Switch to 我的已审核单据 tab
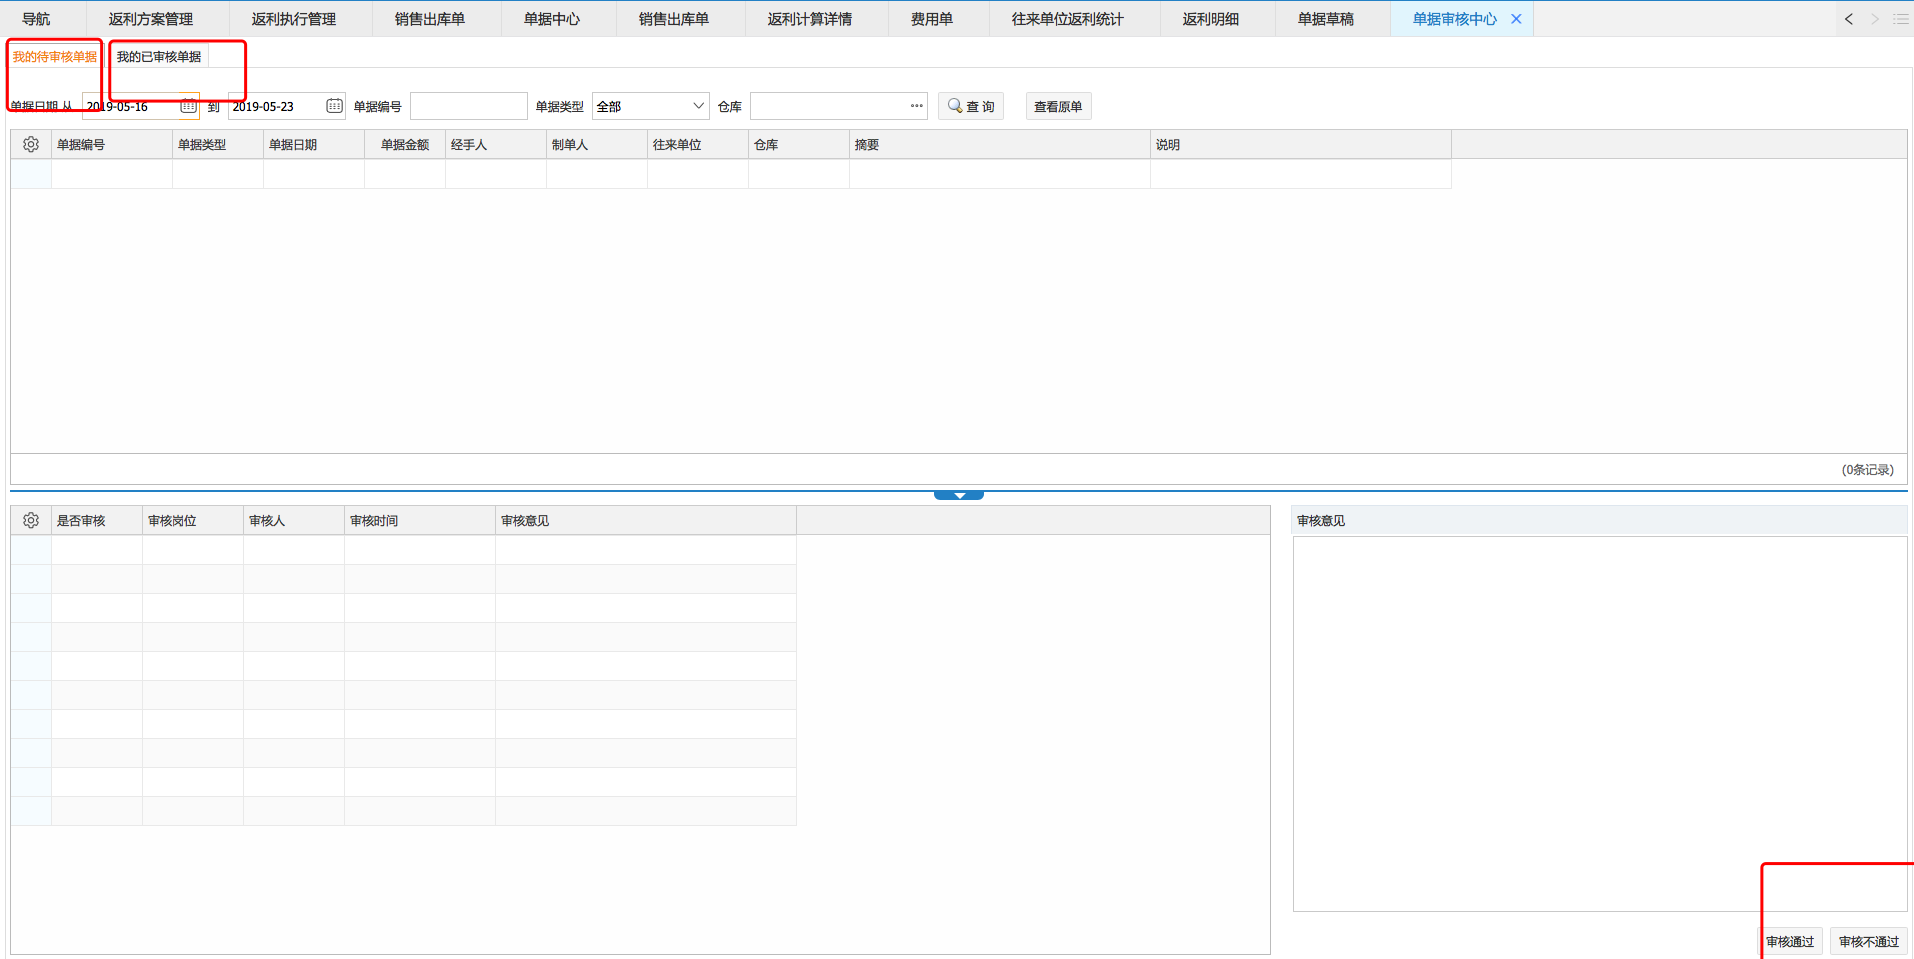 159,57
